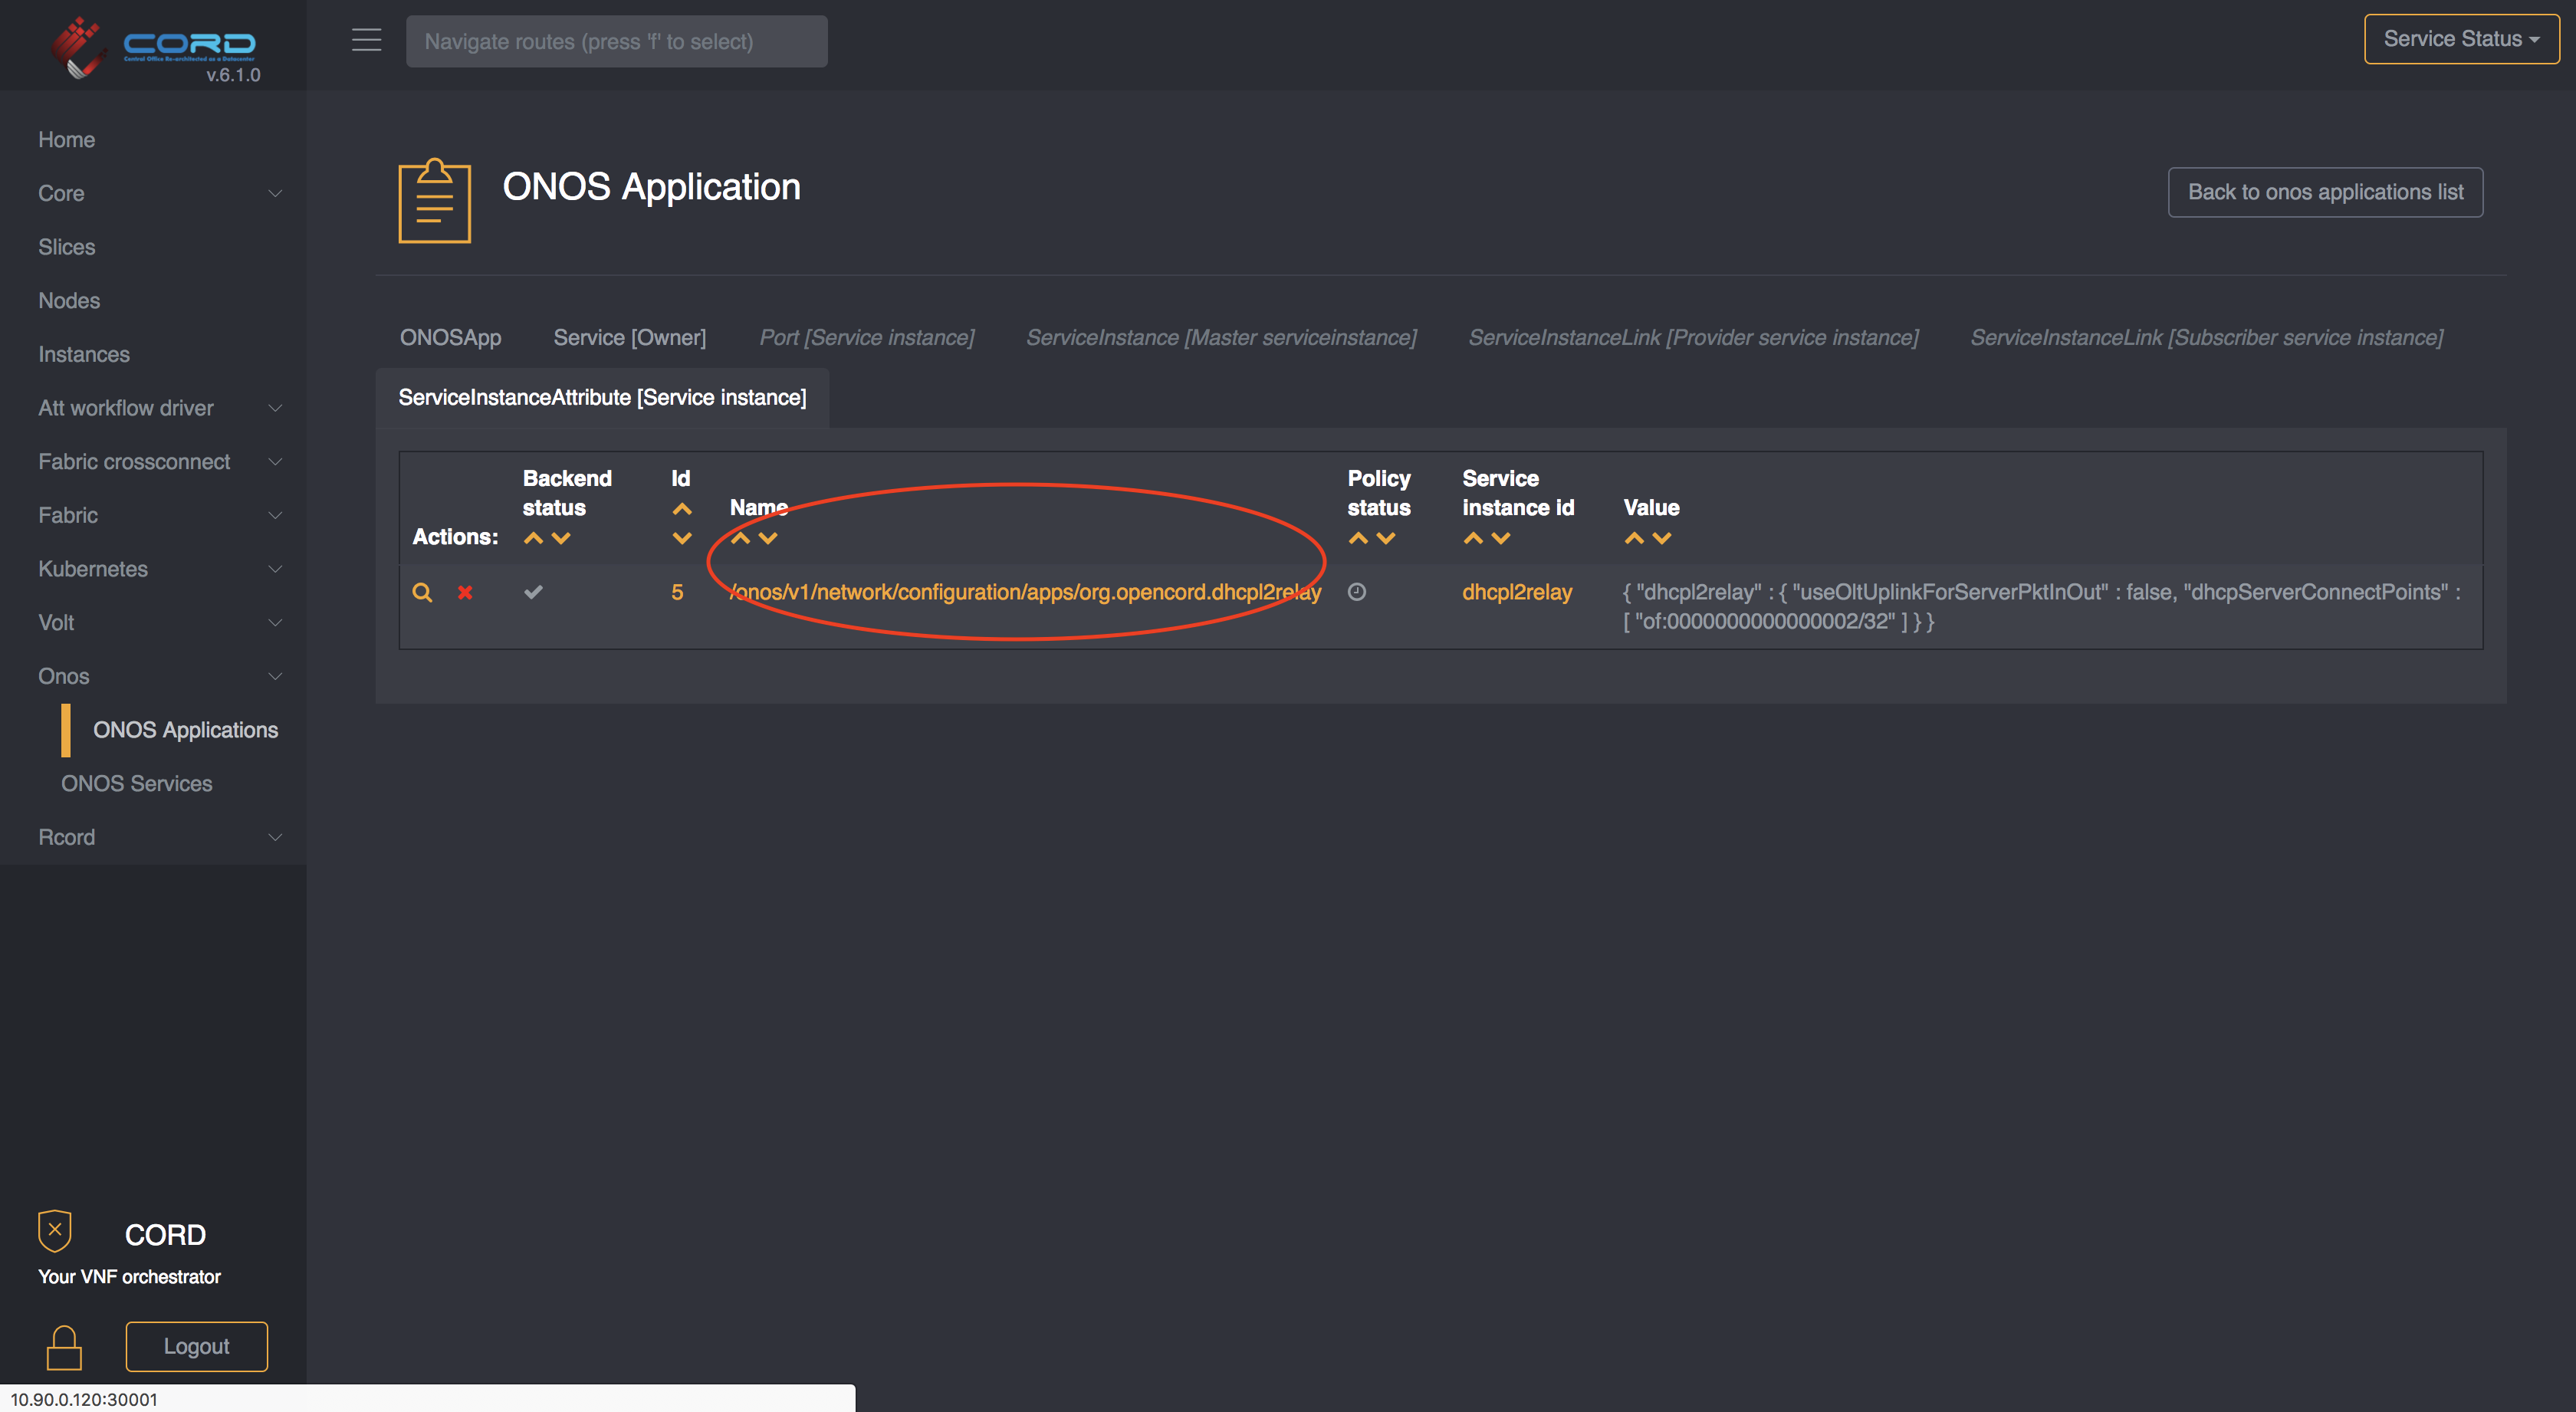Expand the Rcord sidebar section
2576x1412 pixels.
(153, 837)
